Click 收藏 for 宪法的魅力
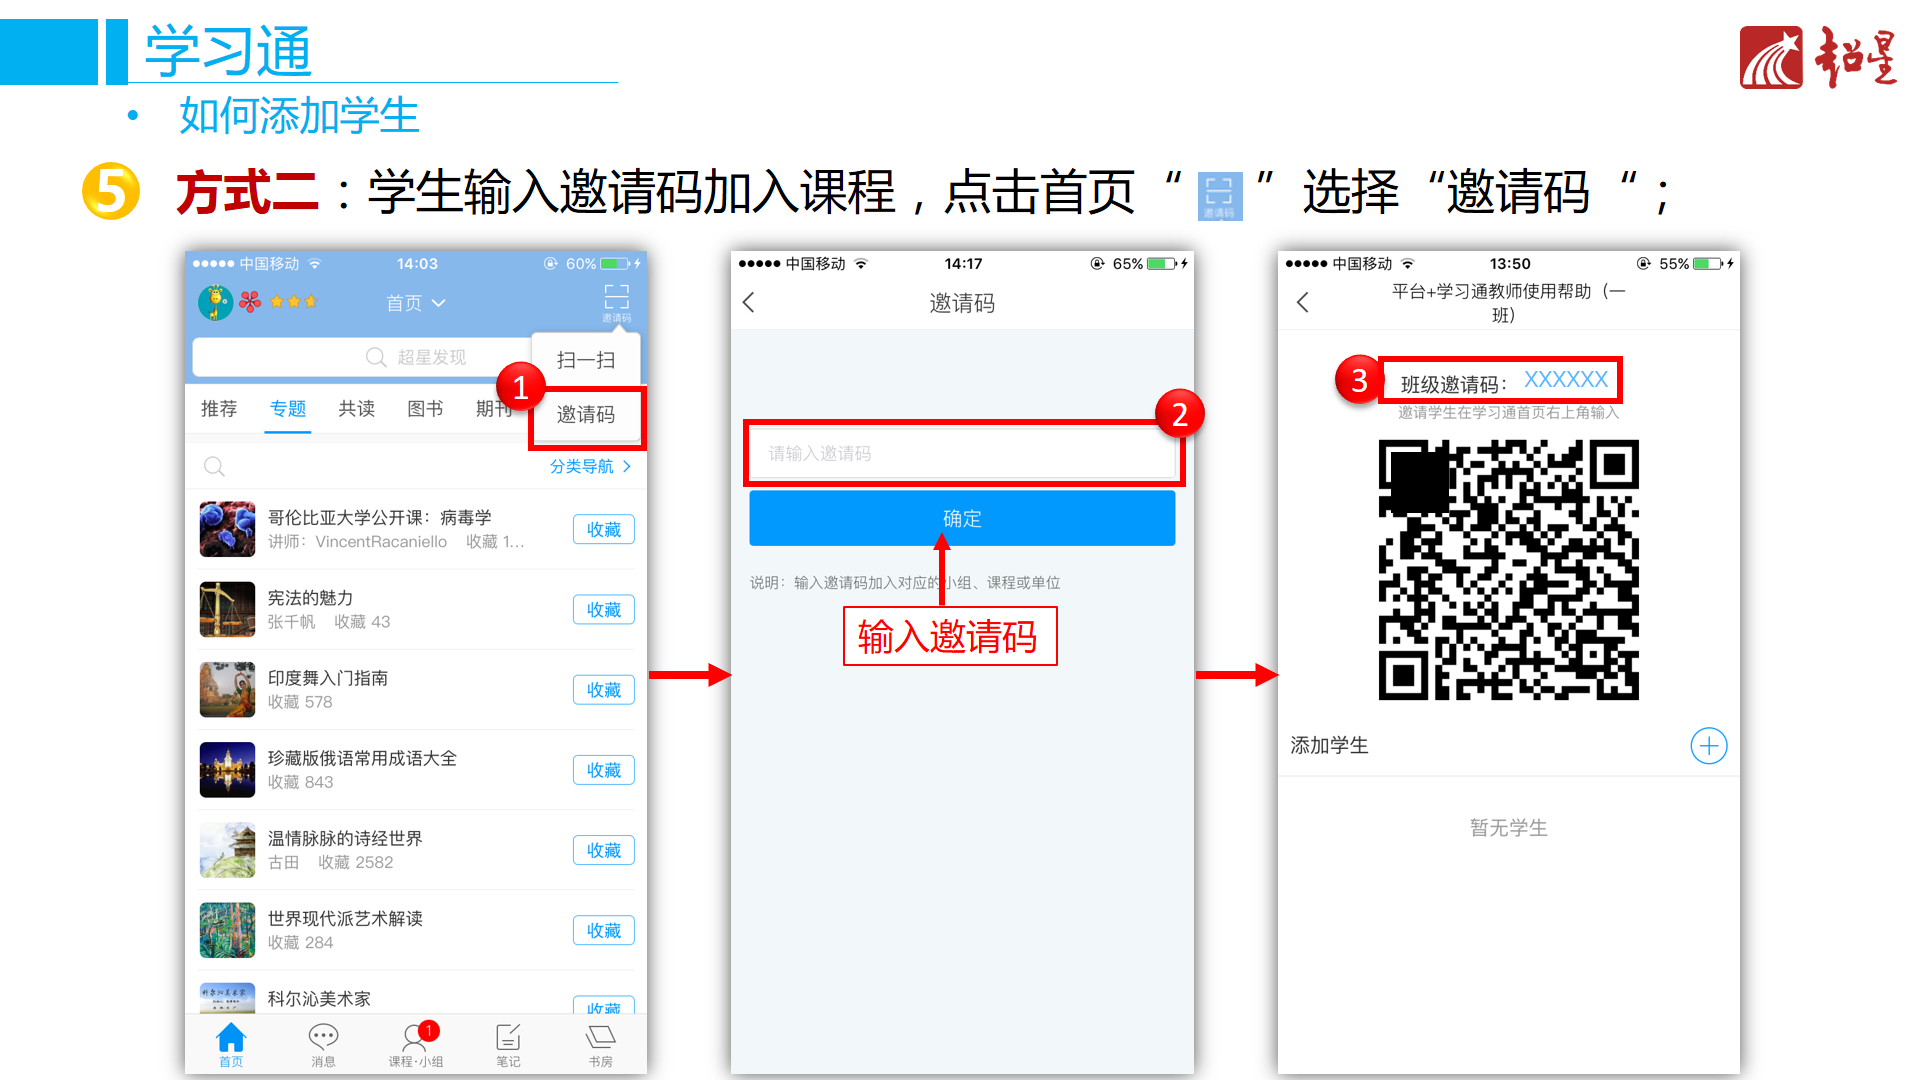Screen dimensions: 1920x1080 point(603,610)
